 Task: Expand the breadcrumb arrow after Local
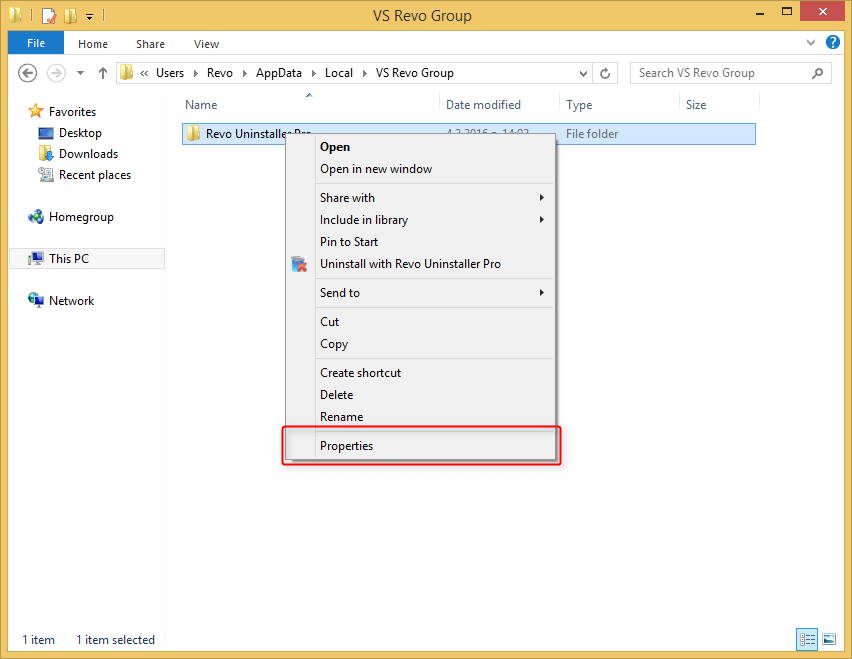[x=364, y=73]
